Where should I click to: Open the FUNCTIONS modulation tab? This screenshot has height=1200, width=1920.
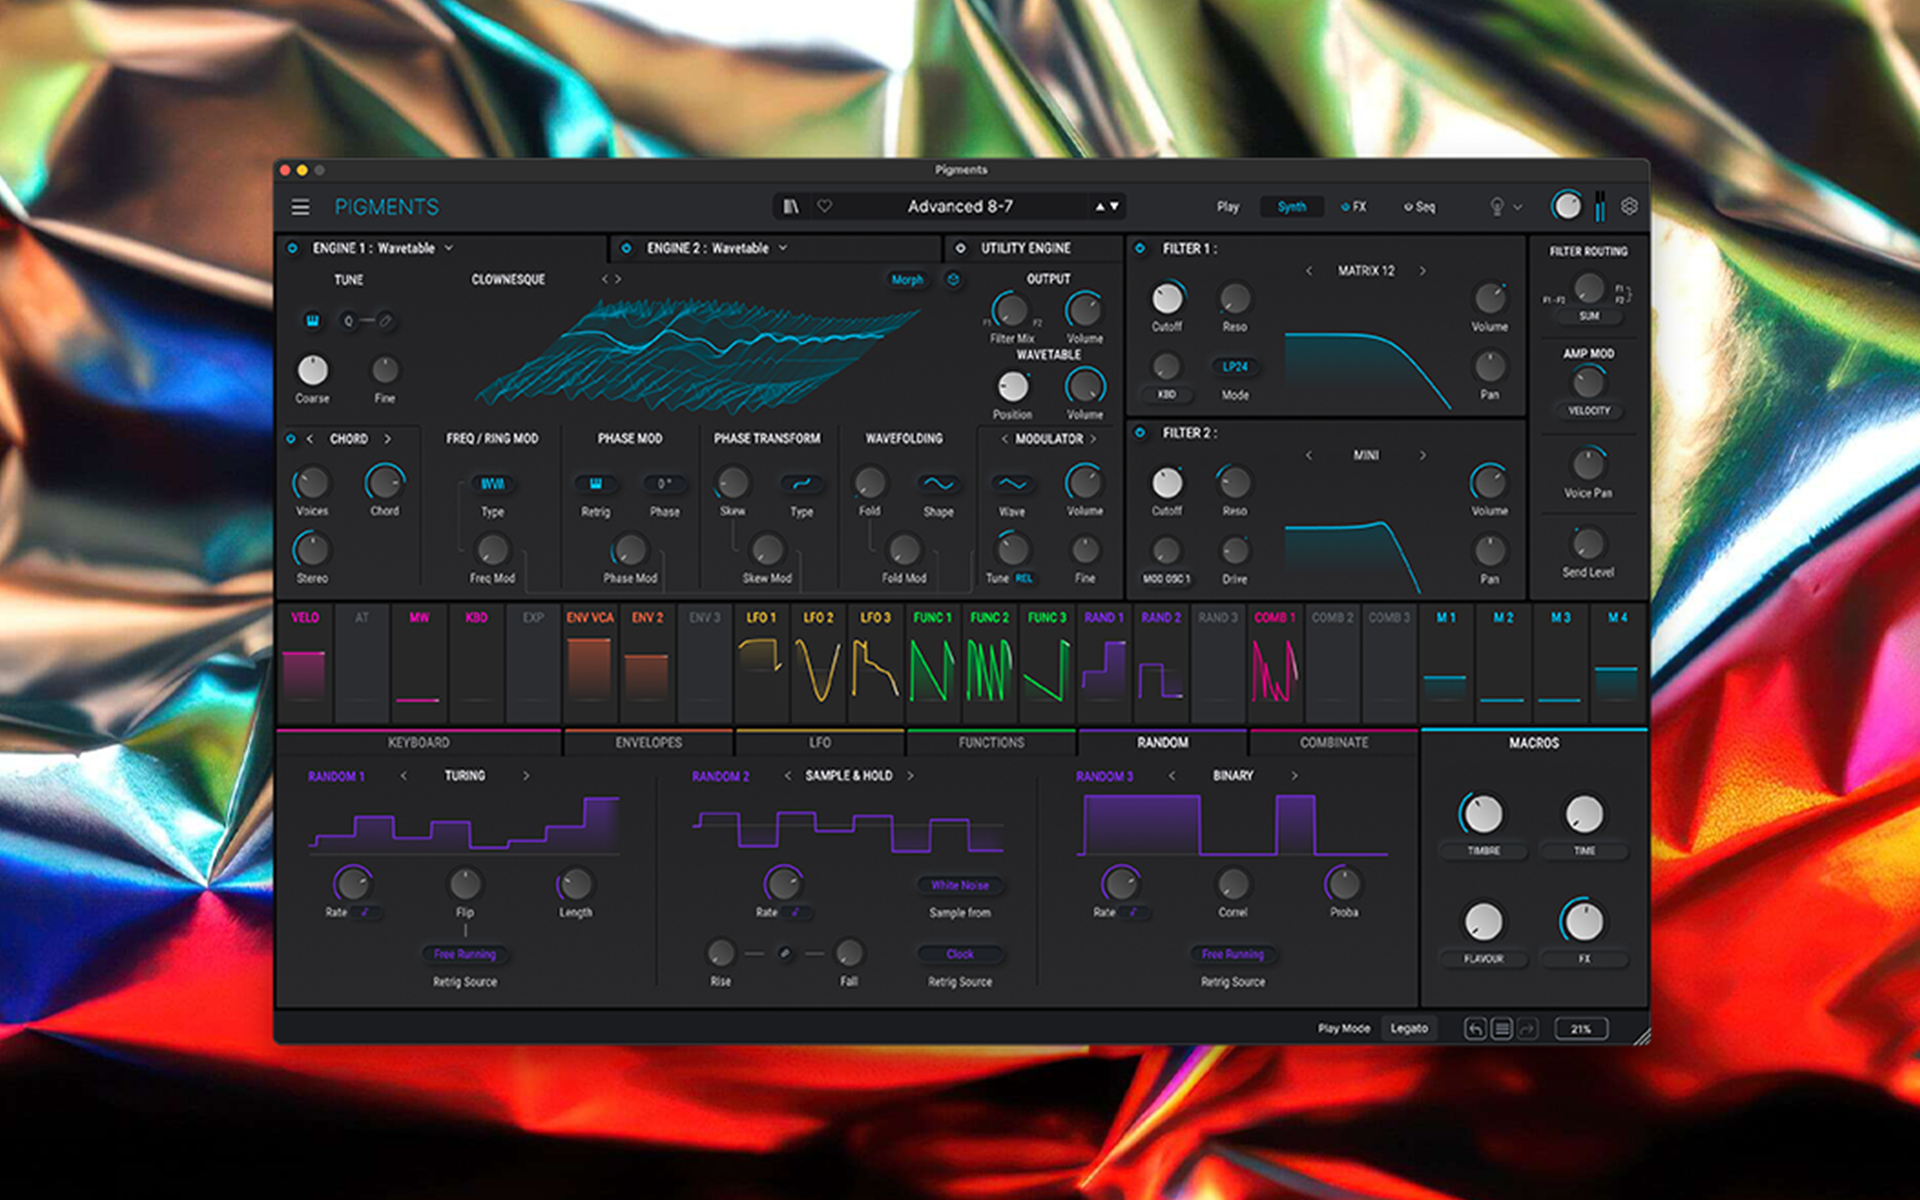[991, 743]
